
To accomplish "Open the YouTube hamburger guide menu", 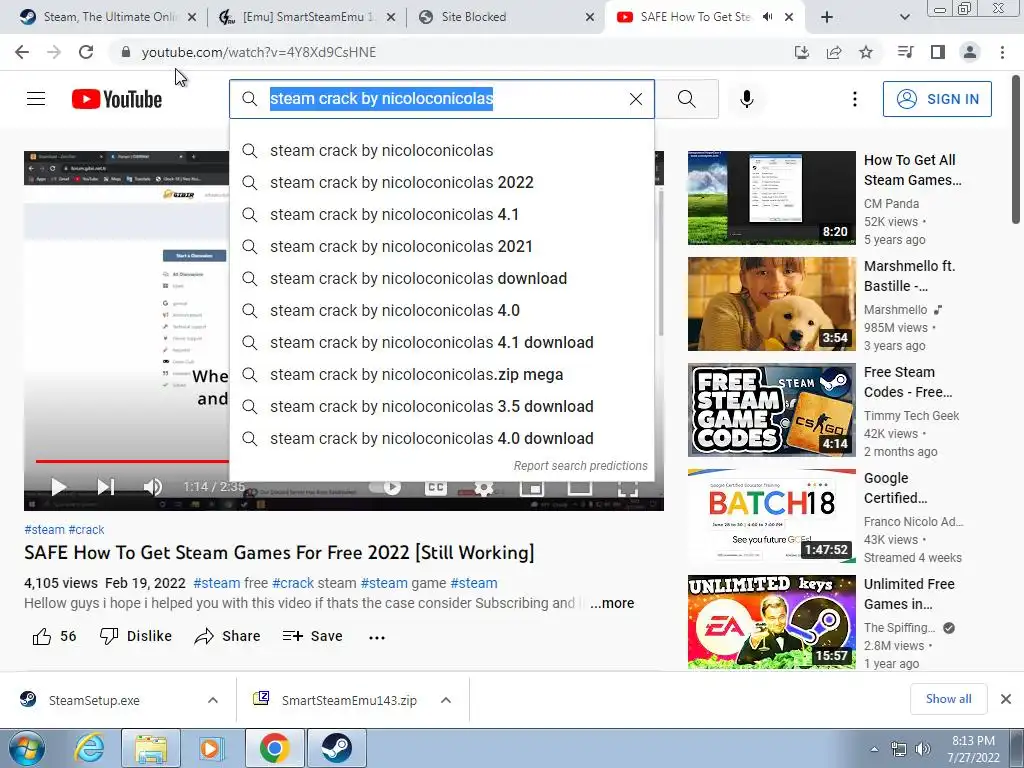I will point(36,99).
